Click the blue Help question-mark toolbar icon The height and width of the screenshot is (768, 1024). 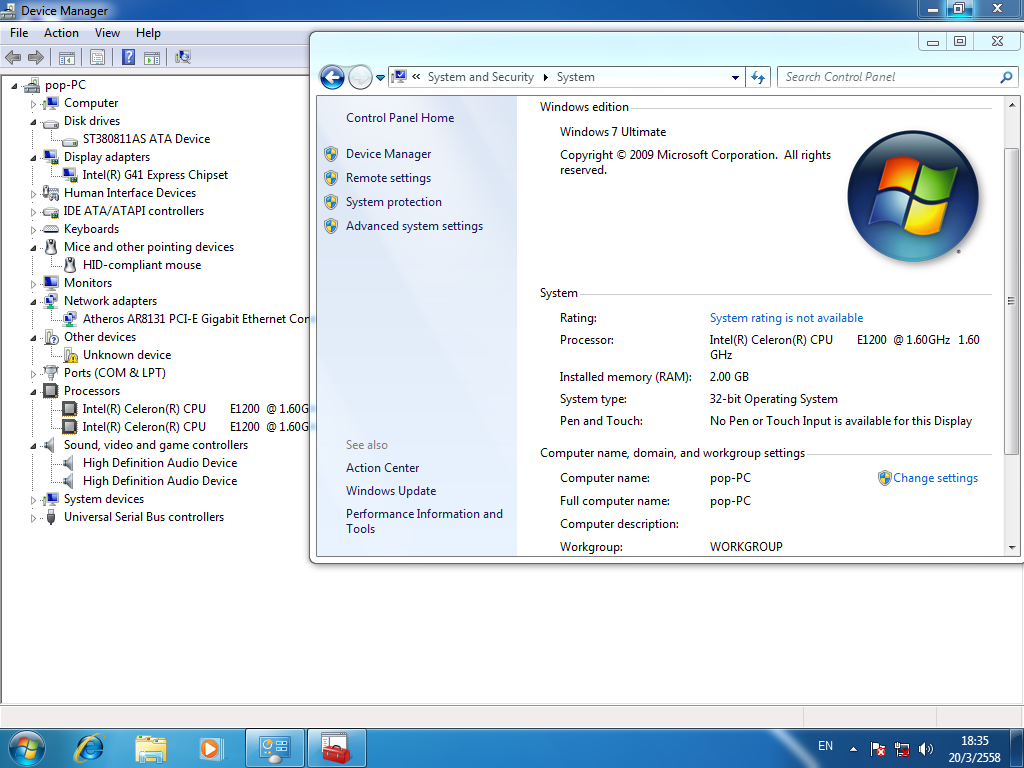point(129,57)
